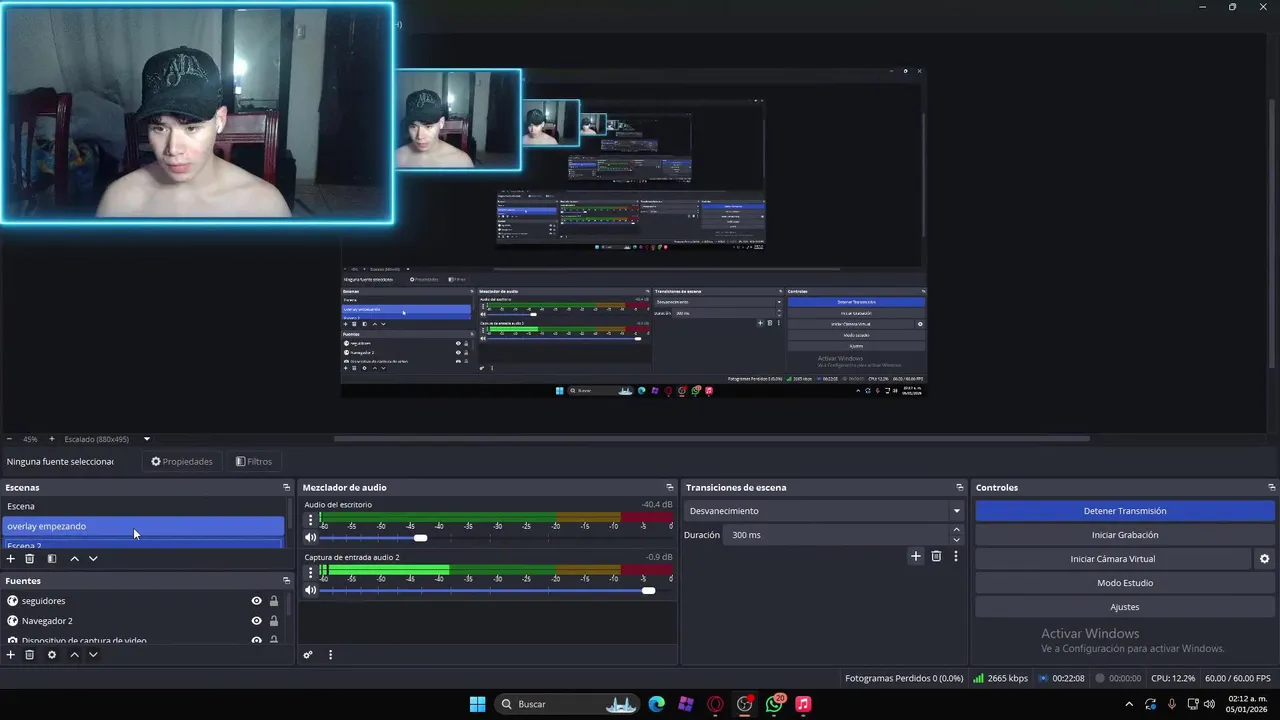Viewport: 1280px width, 720px height.
Task: Adjust Captura de entrada audio 2 volume slider
Action: (x=648, y=590)
